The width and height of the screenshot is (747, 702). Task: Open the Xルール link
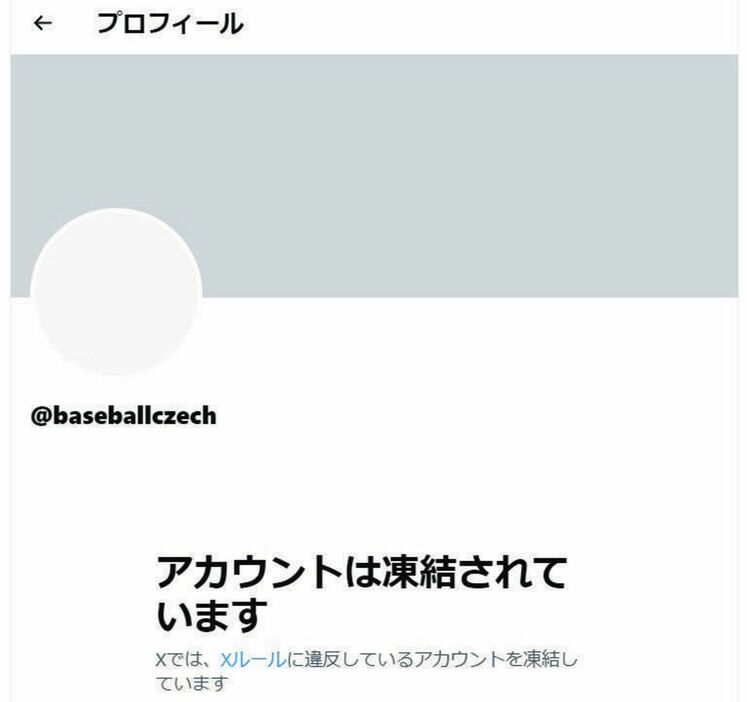pos(253,660)
